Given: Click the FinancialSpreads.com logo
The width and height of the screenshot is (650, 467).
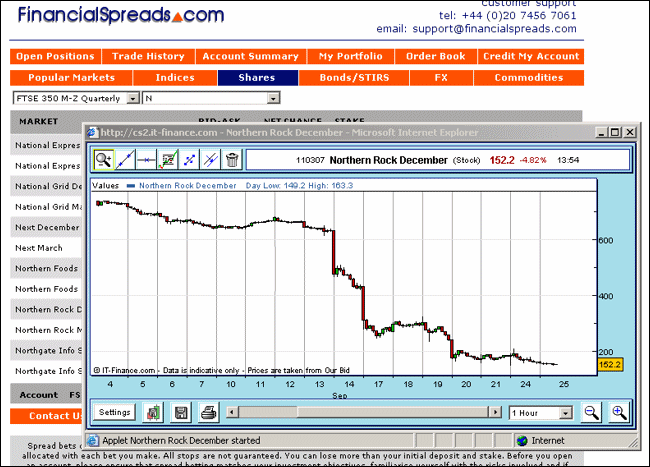Looking at the screenshot, I should tap(121, 15).
